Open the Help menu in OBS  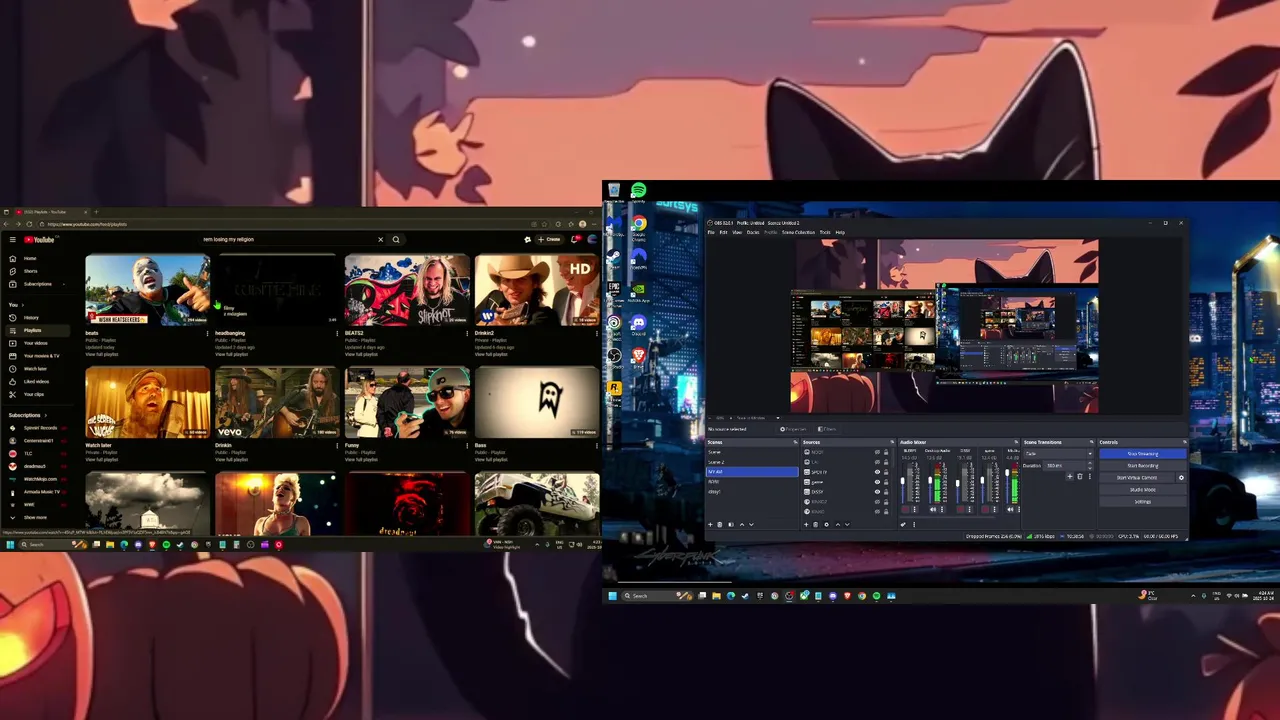point(840,232)
